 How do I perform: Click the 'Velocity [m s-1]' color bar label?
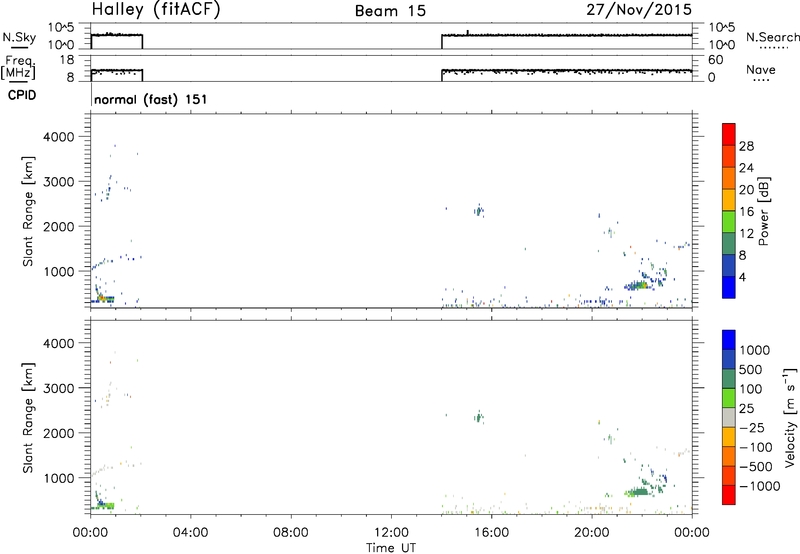(790, 417)
